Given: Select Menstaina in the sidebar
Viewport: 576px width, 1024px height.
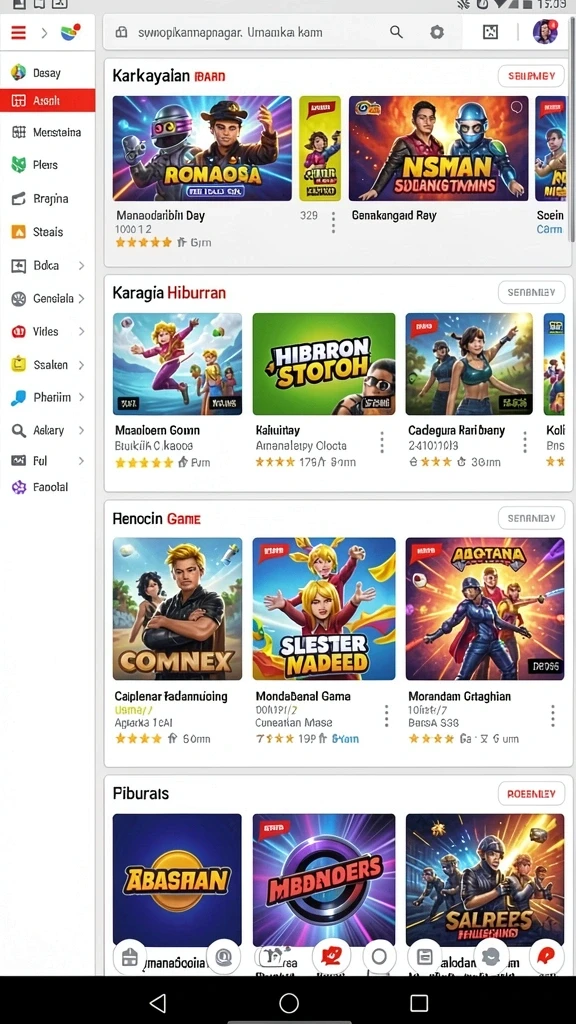Looking at the screenshot, I should click(x=48, y=133).
